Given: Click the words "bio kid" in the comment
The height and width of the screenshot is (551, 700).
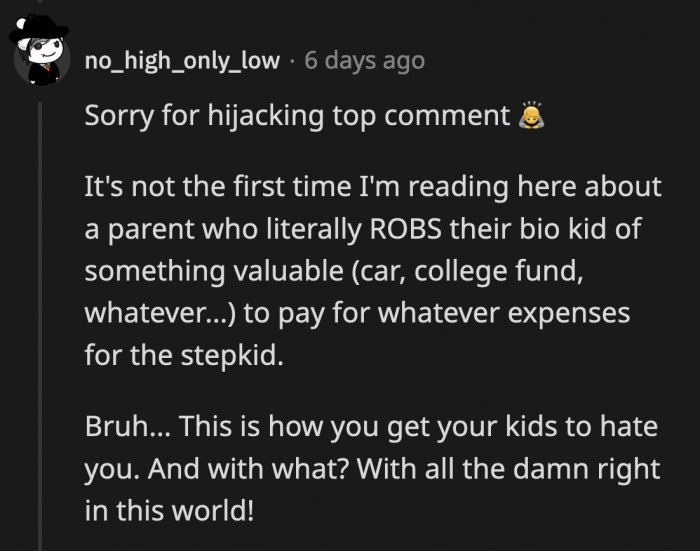Looking at the screenshot, I should pyautogui.click(x=567, y=229).
